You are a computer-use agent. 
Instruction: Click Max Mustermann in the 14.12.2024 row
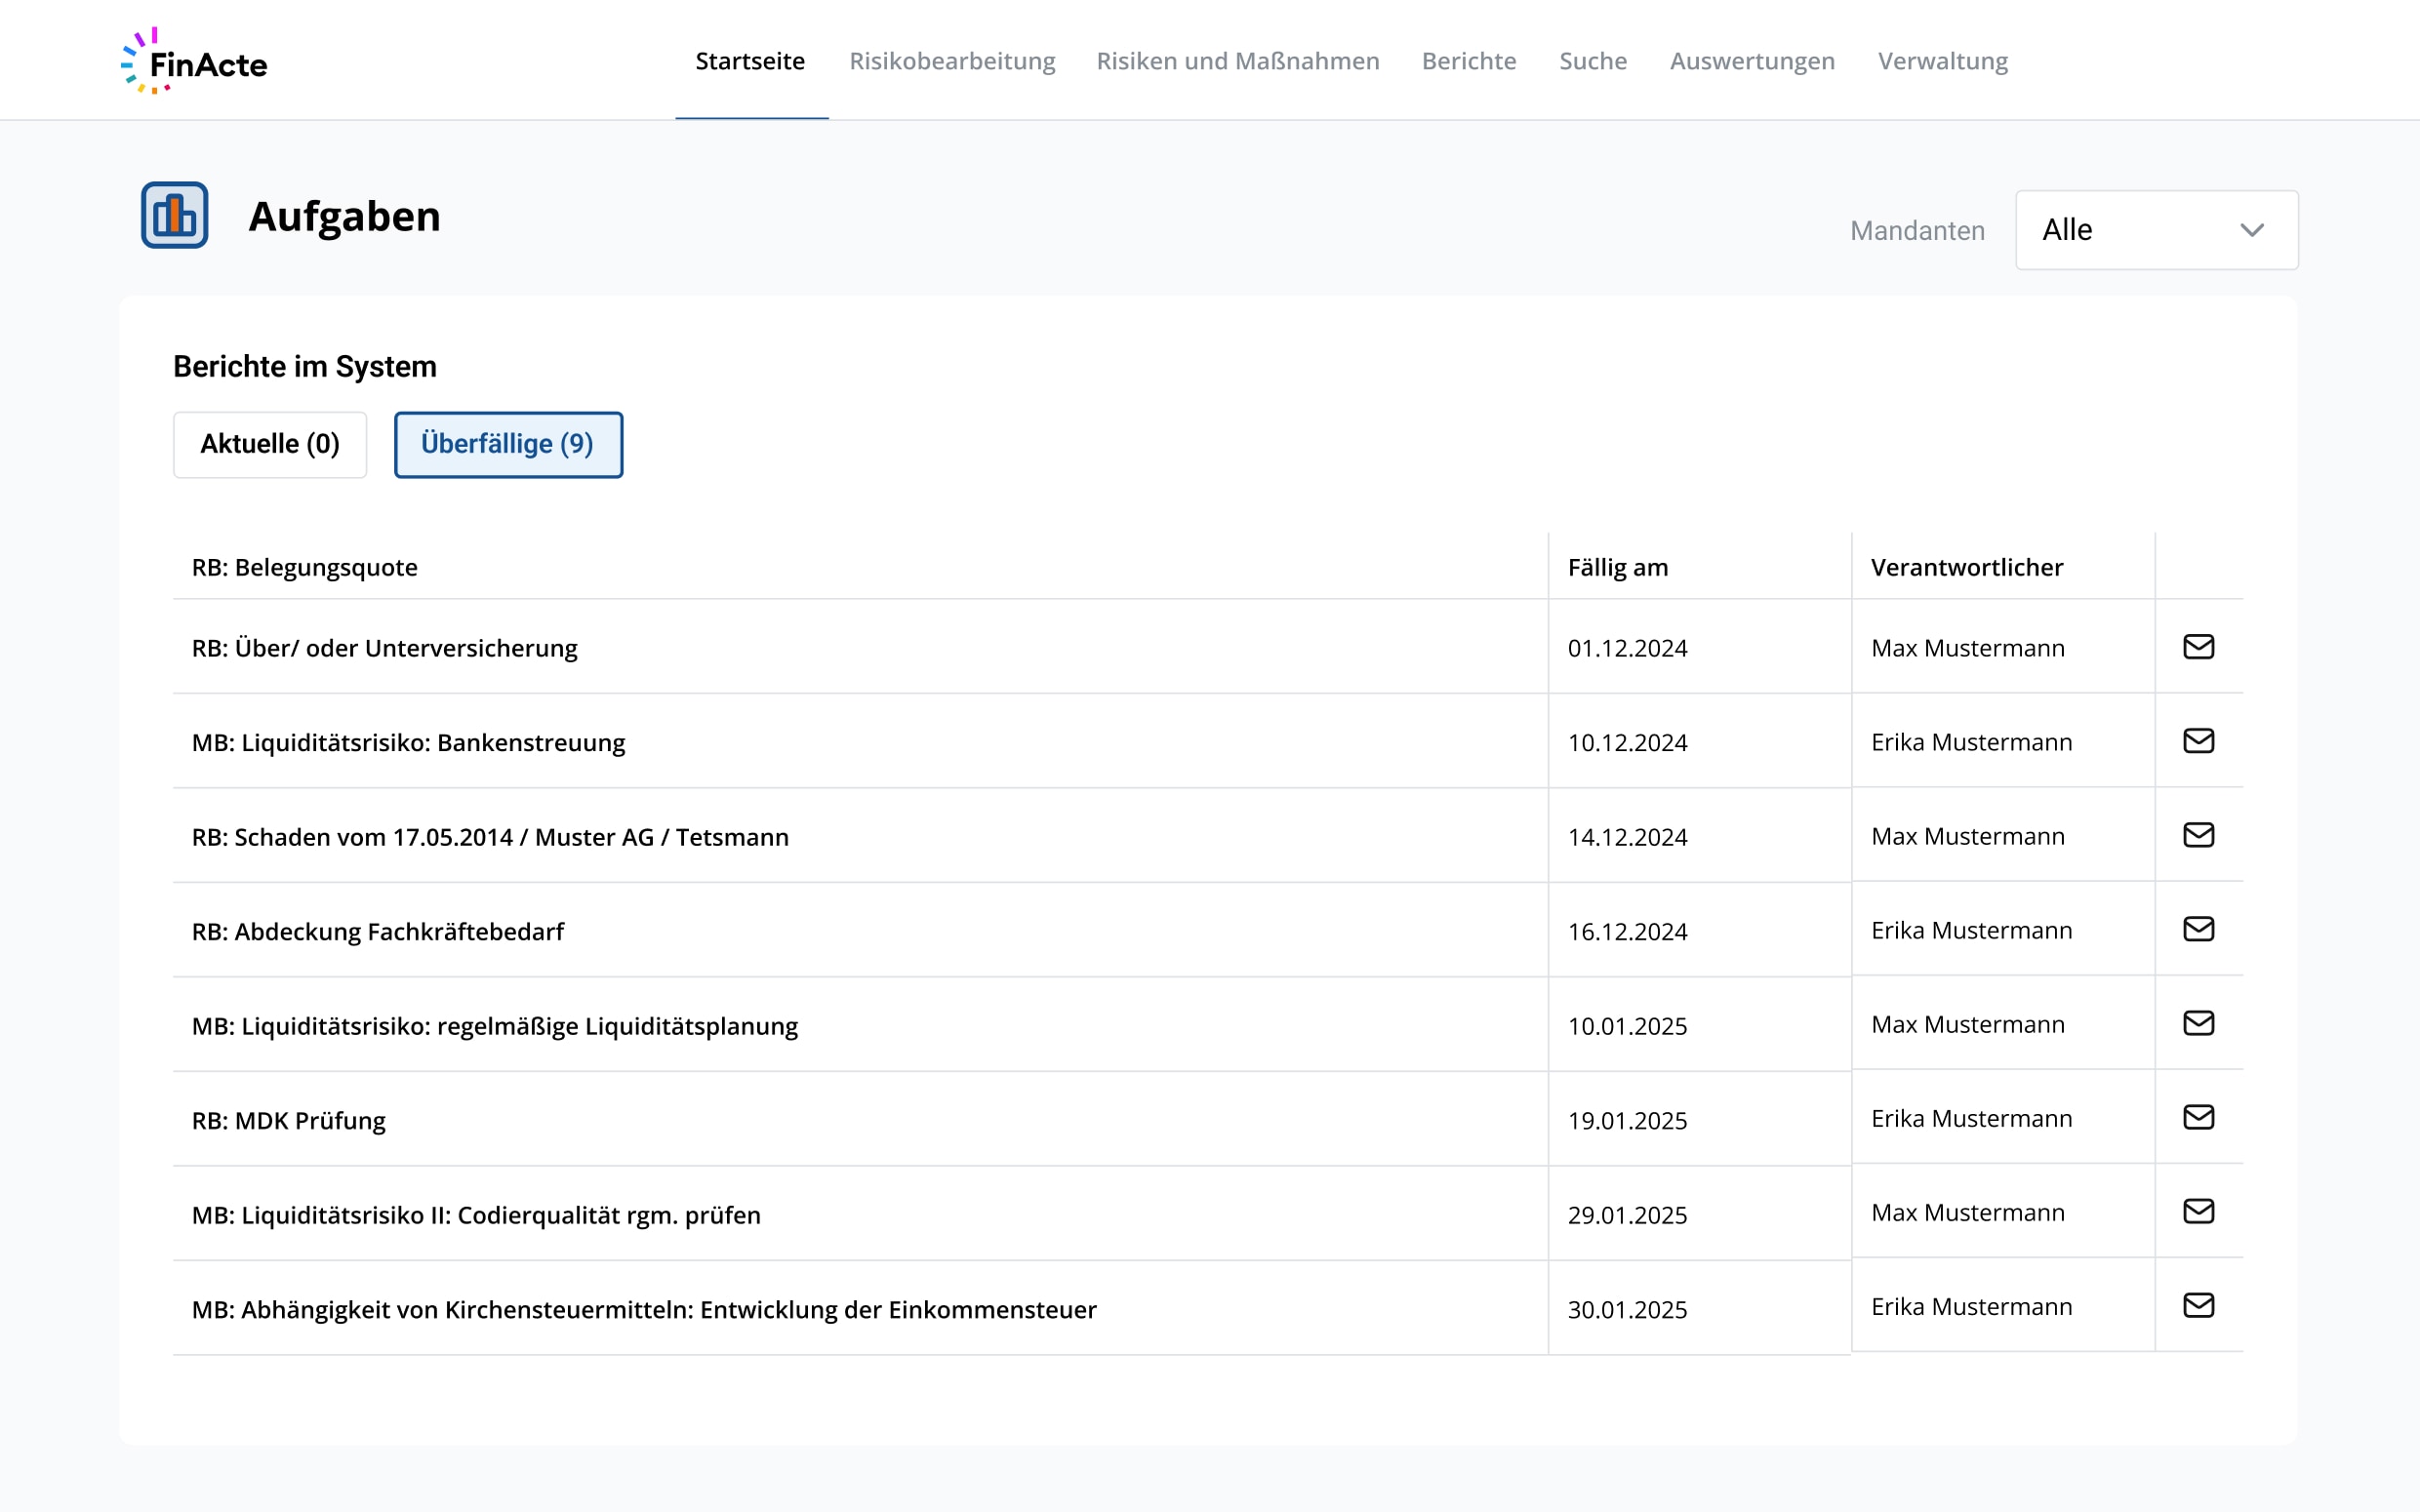[x=1968, y=836]
